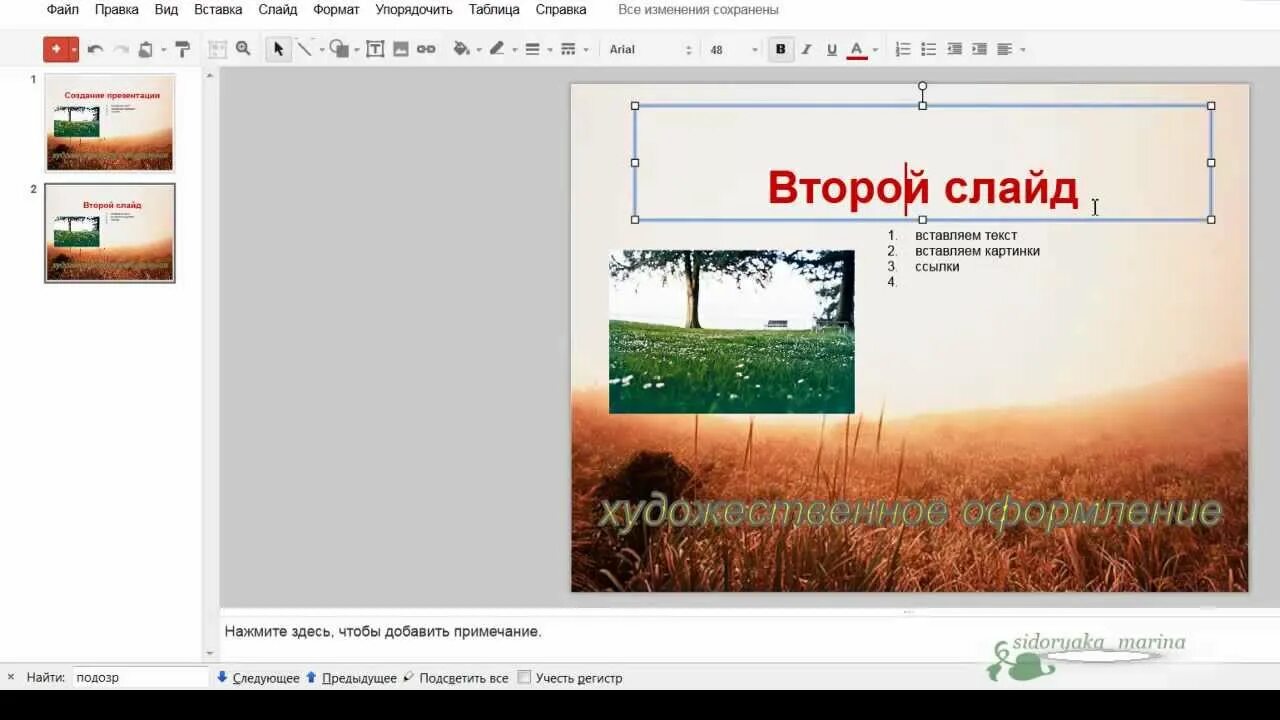Click the numbered list icon
The image size is (1280, 720).
[903, 49]
